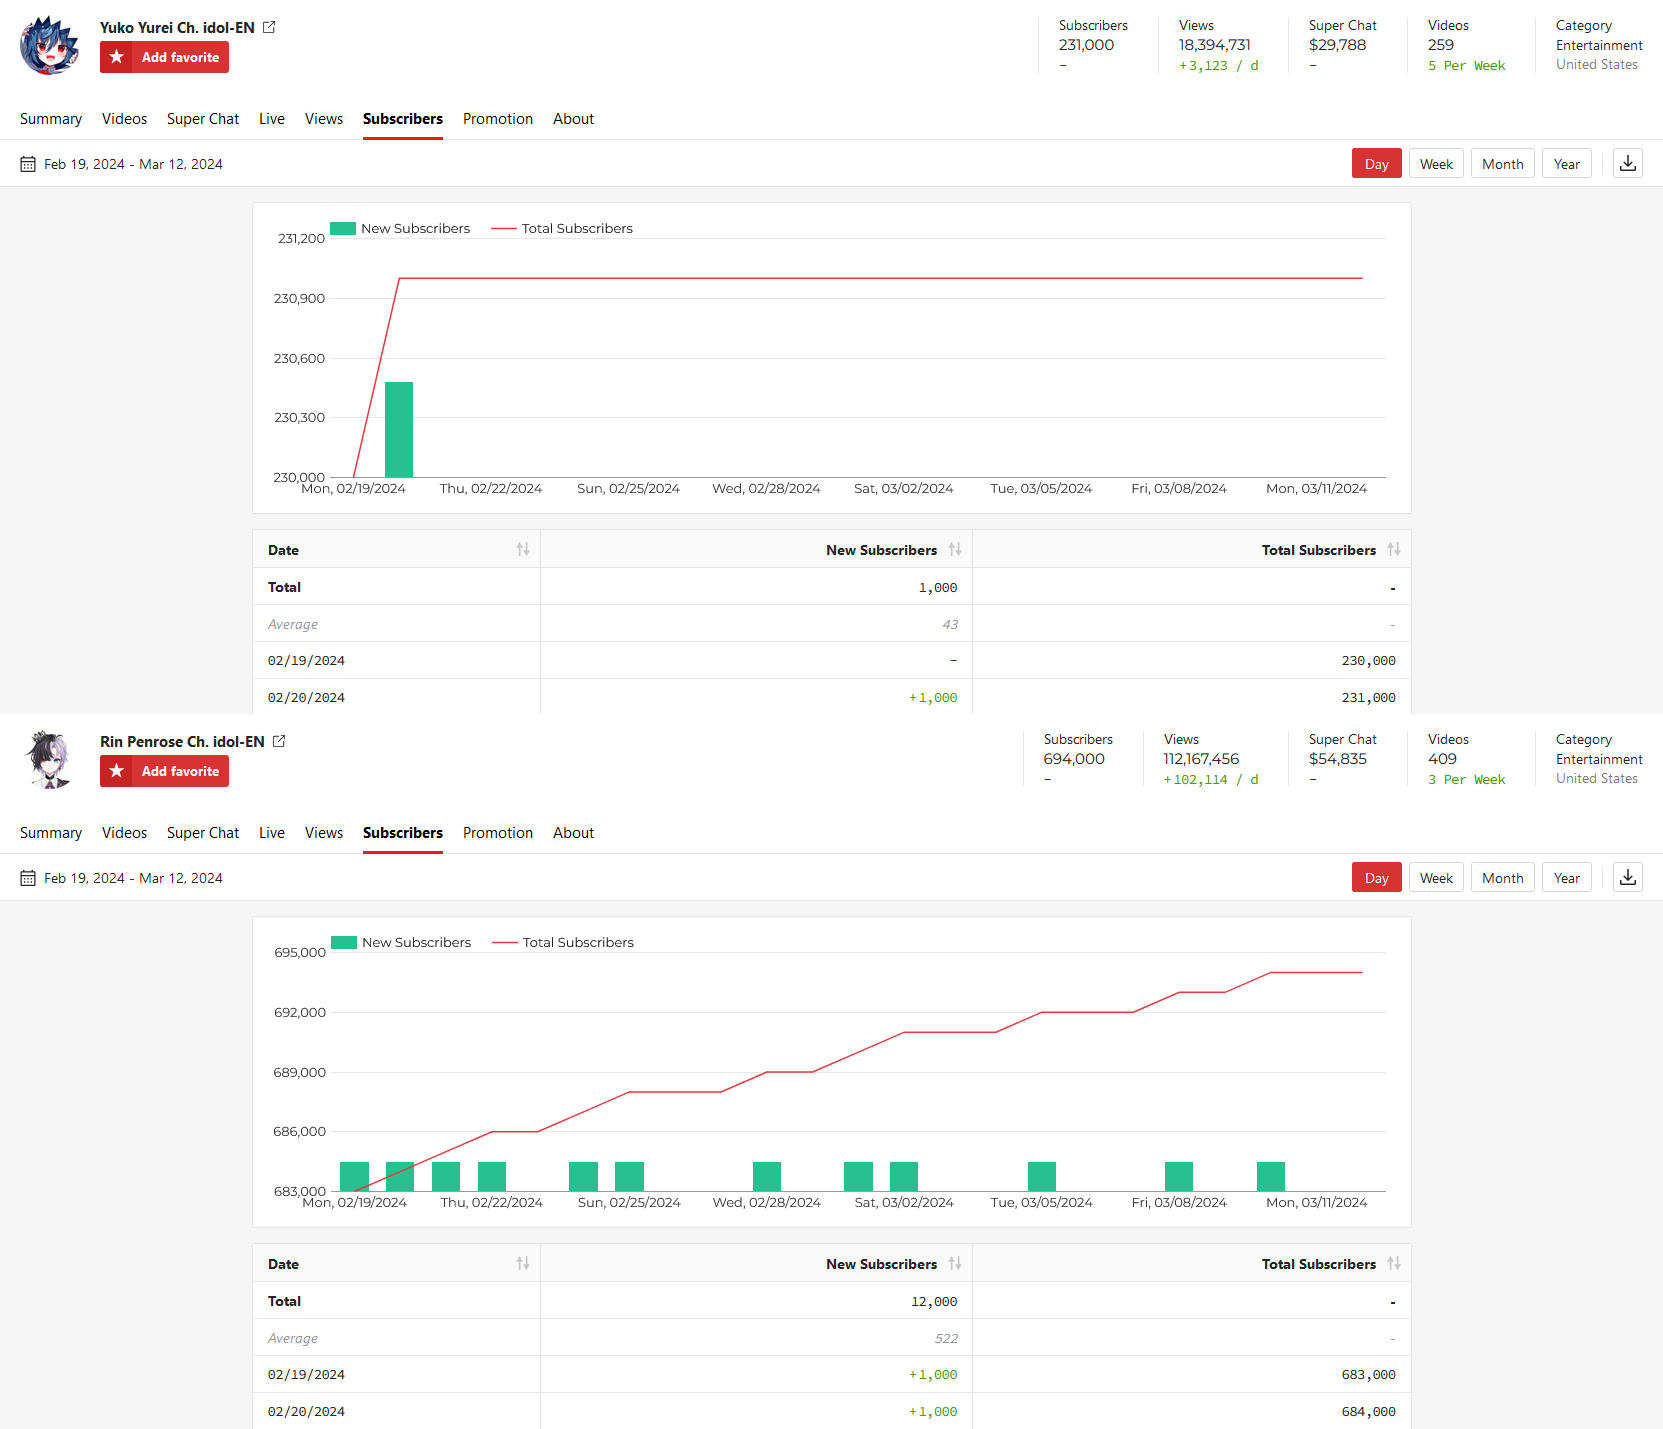Toggle Total Subscribers legend in Yuko chart
The image size is (1663, 1429).
pyautogui.click(x=562, y=228)
